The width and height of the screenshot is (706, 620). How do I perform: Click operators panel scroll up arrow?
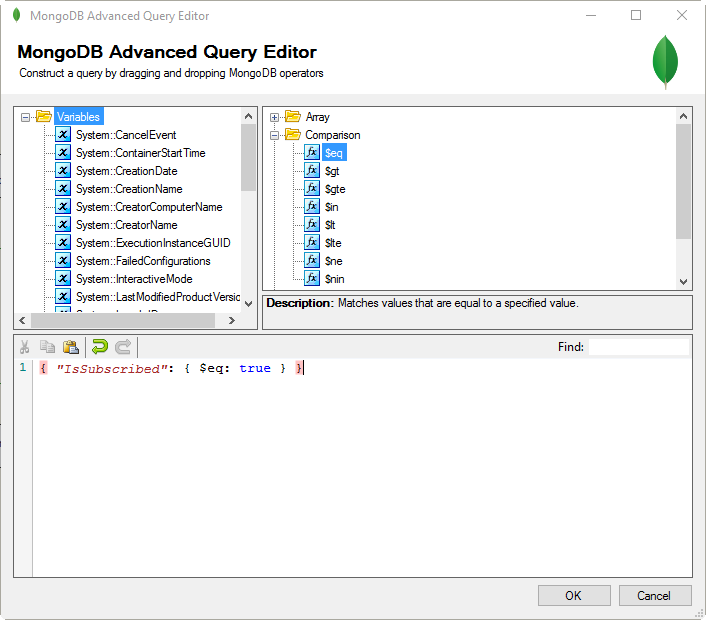point(683,116)
